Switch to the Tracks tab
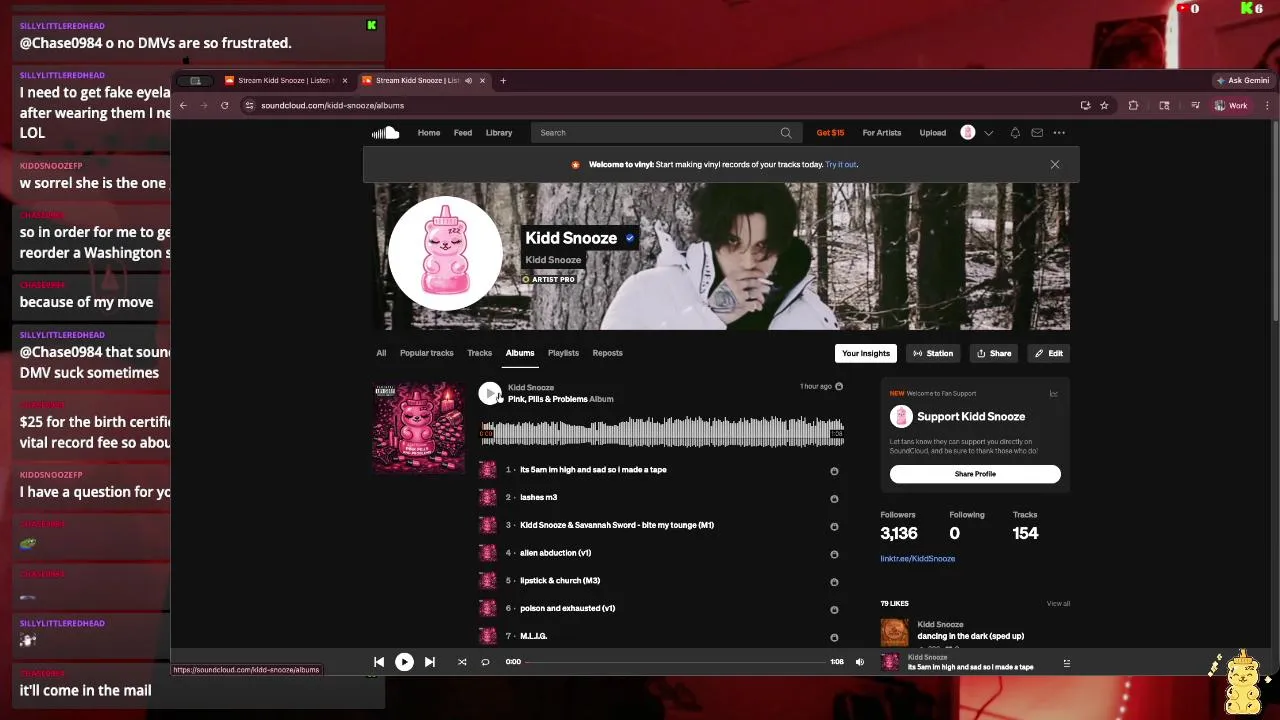Screen dimensions: 1280x720 [479, 353]
